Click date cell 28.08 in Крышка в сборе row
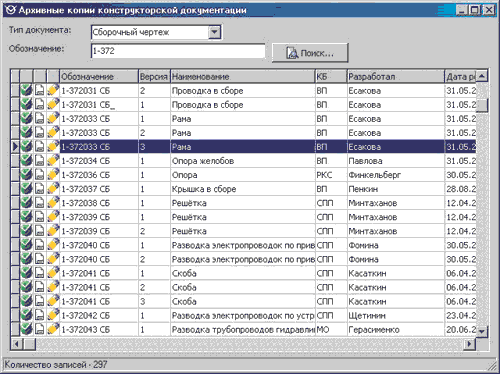Screen dimensions: 500x374 [460, 189]
